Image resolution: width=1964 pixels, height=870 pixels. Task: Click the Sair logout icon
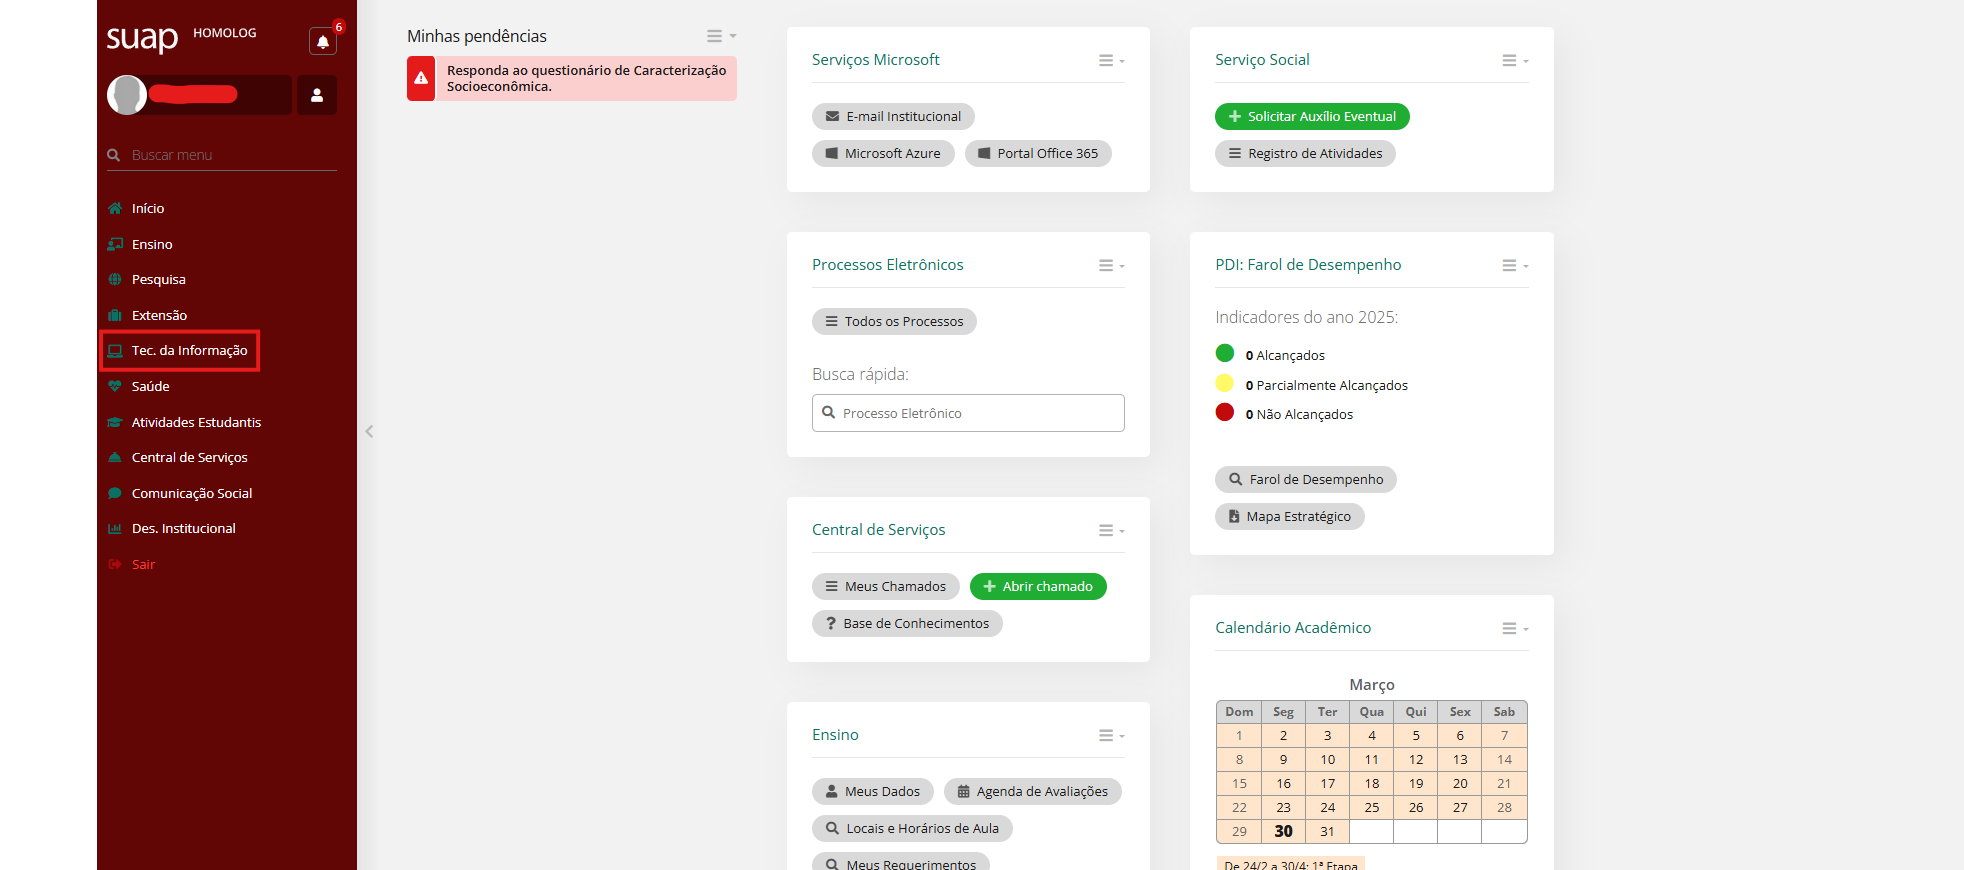(115, 565)
